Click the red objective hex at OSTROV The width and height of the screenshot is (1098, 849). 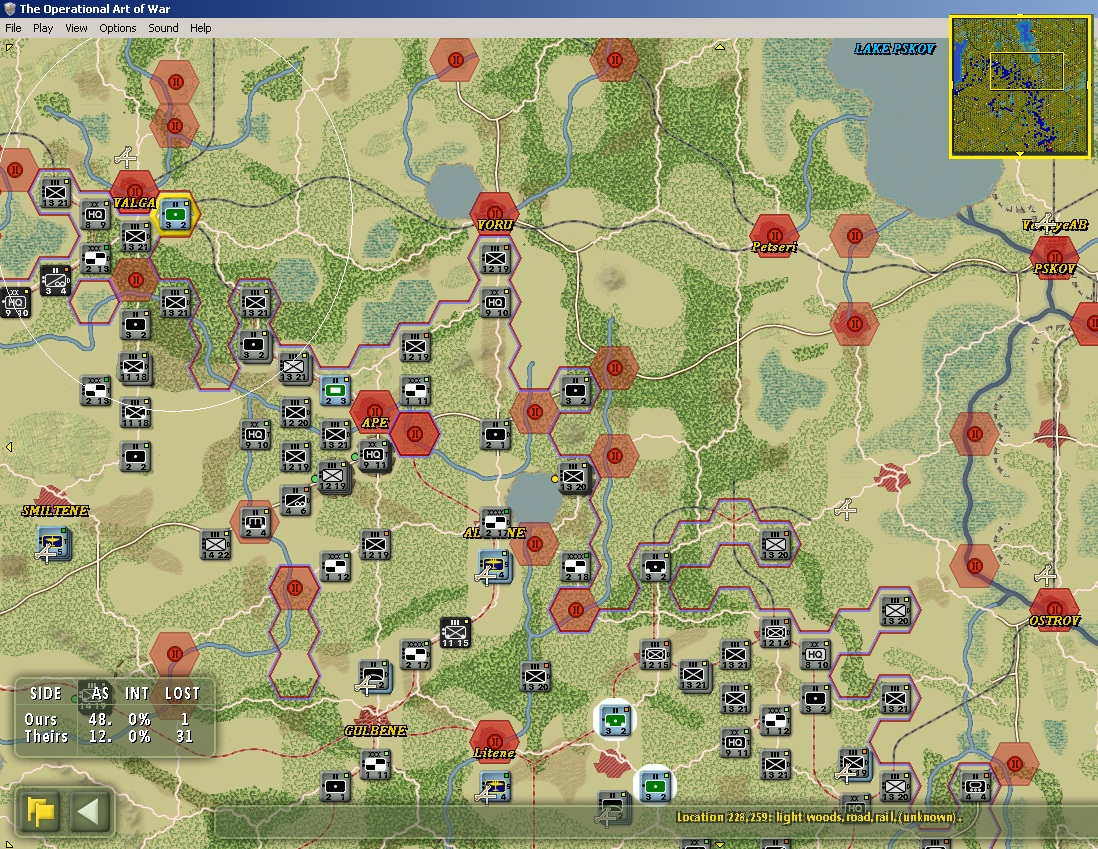(x=1055, y=610)
